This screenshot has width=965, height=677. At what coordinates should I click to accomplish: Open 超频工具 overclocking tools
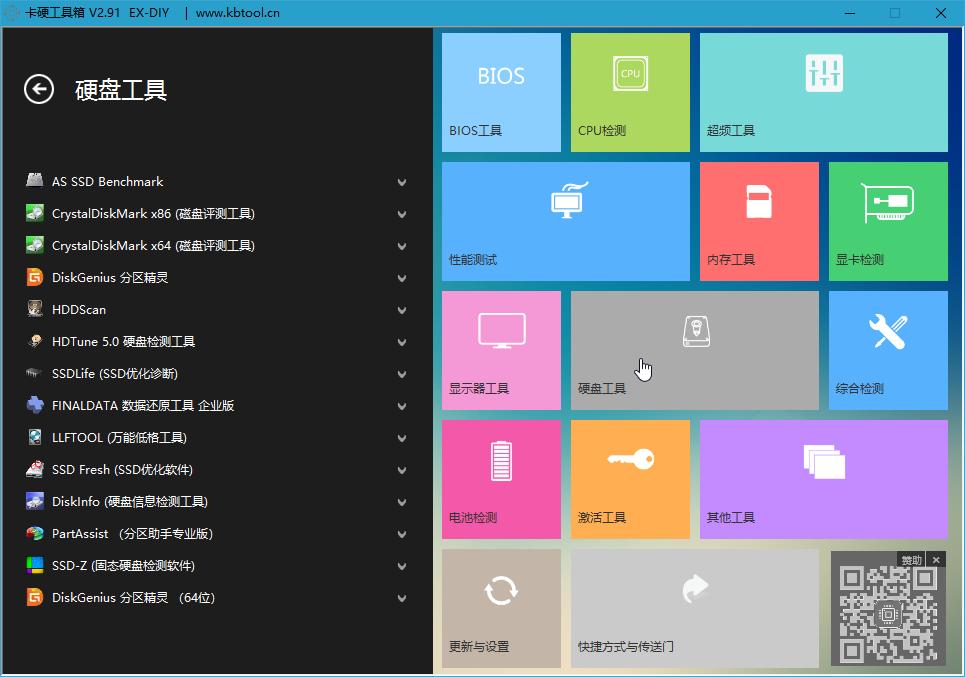coord(822,92)
